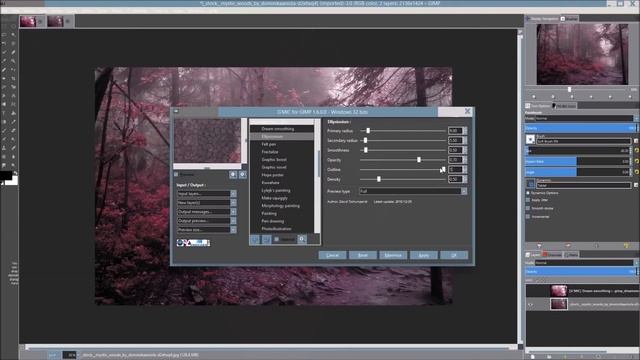Select the Paintbrush tool in toolbox
This screenshot has height=360, width=640.
(x=4, y=131)
